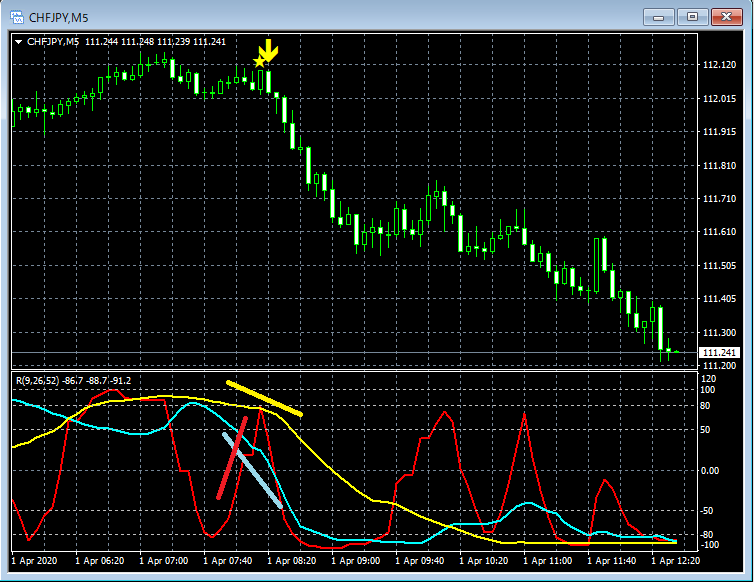Click the 111.200 price scale label
This screenshot has width=754, height=582.
719,366
